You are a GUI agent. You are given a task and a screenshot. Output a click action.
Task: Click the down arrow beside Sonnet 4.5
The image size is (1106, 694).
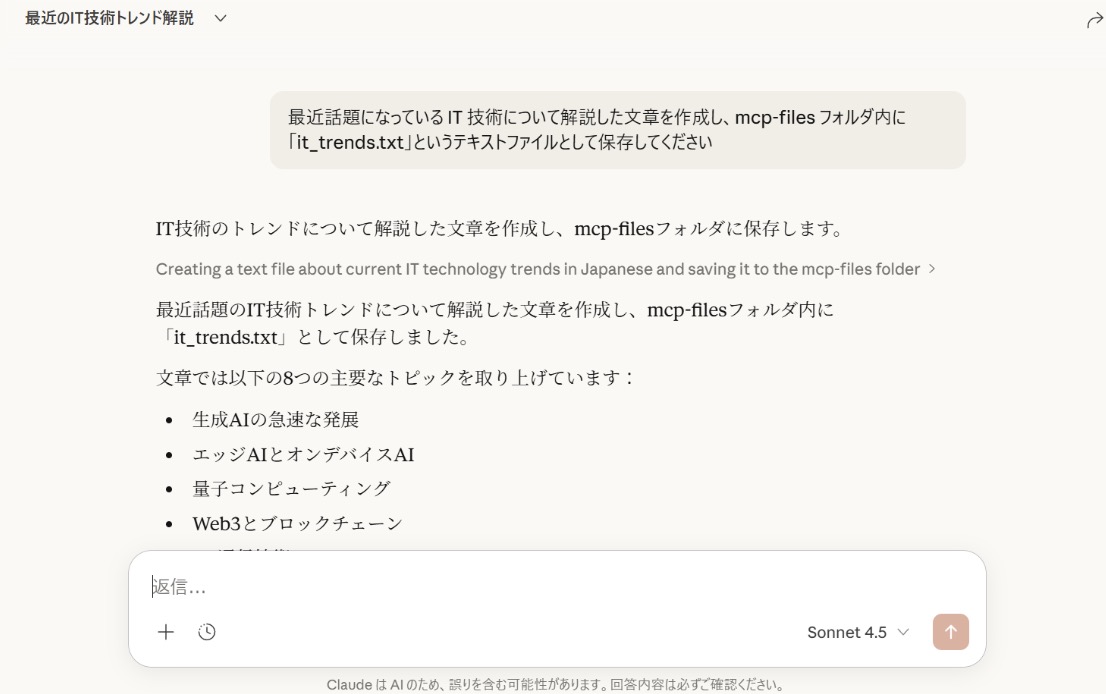[903, 632]
